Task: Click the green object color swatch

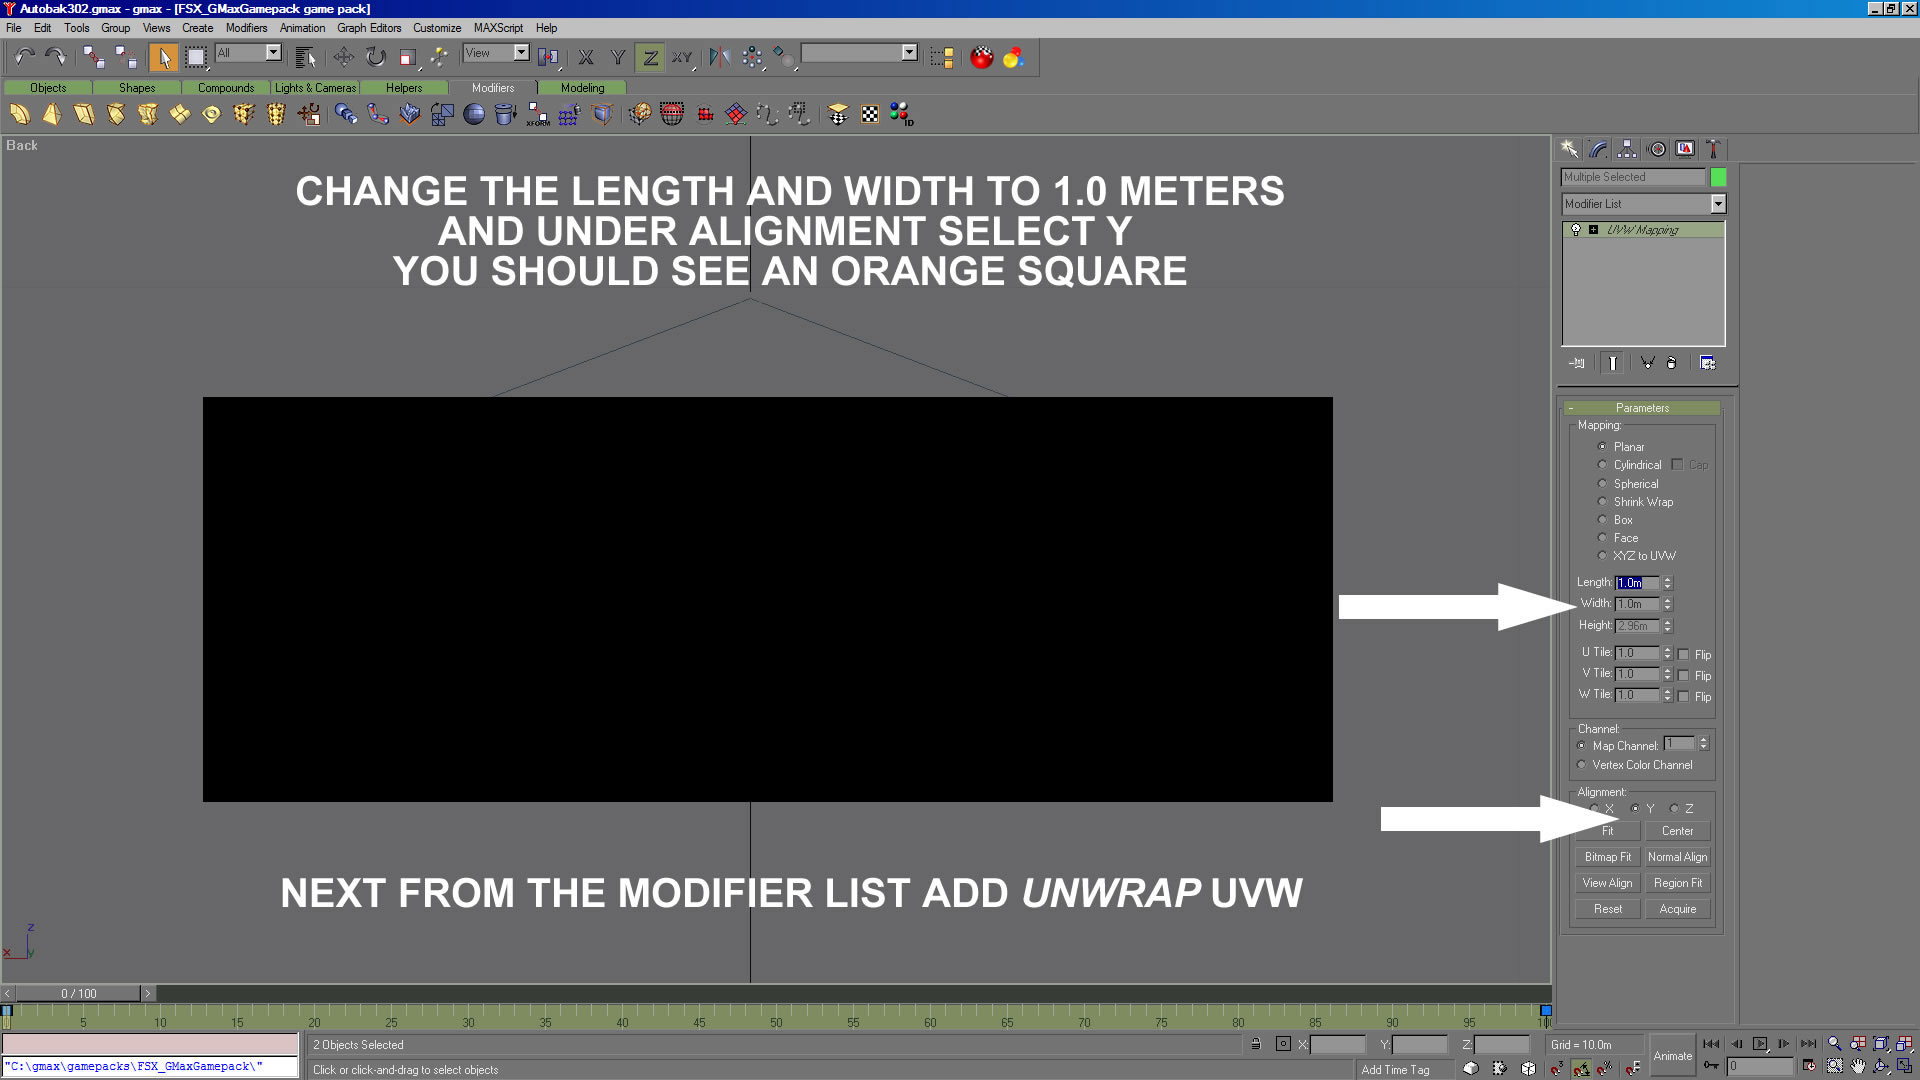Action: 1718,177
